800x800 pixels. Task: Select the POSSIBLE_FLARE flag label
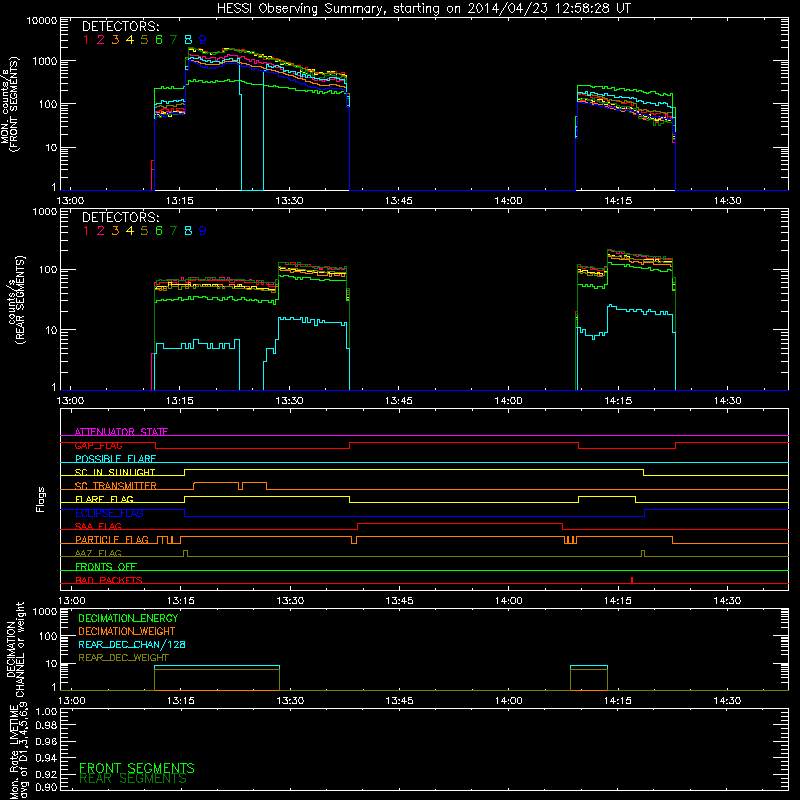tap(115, 459)
